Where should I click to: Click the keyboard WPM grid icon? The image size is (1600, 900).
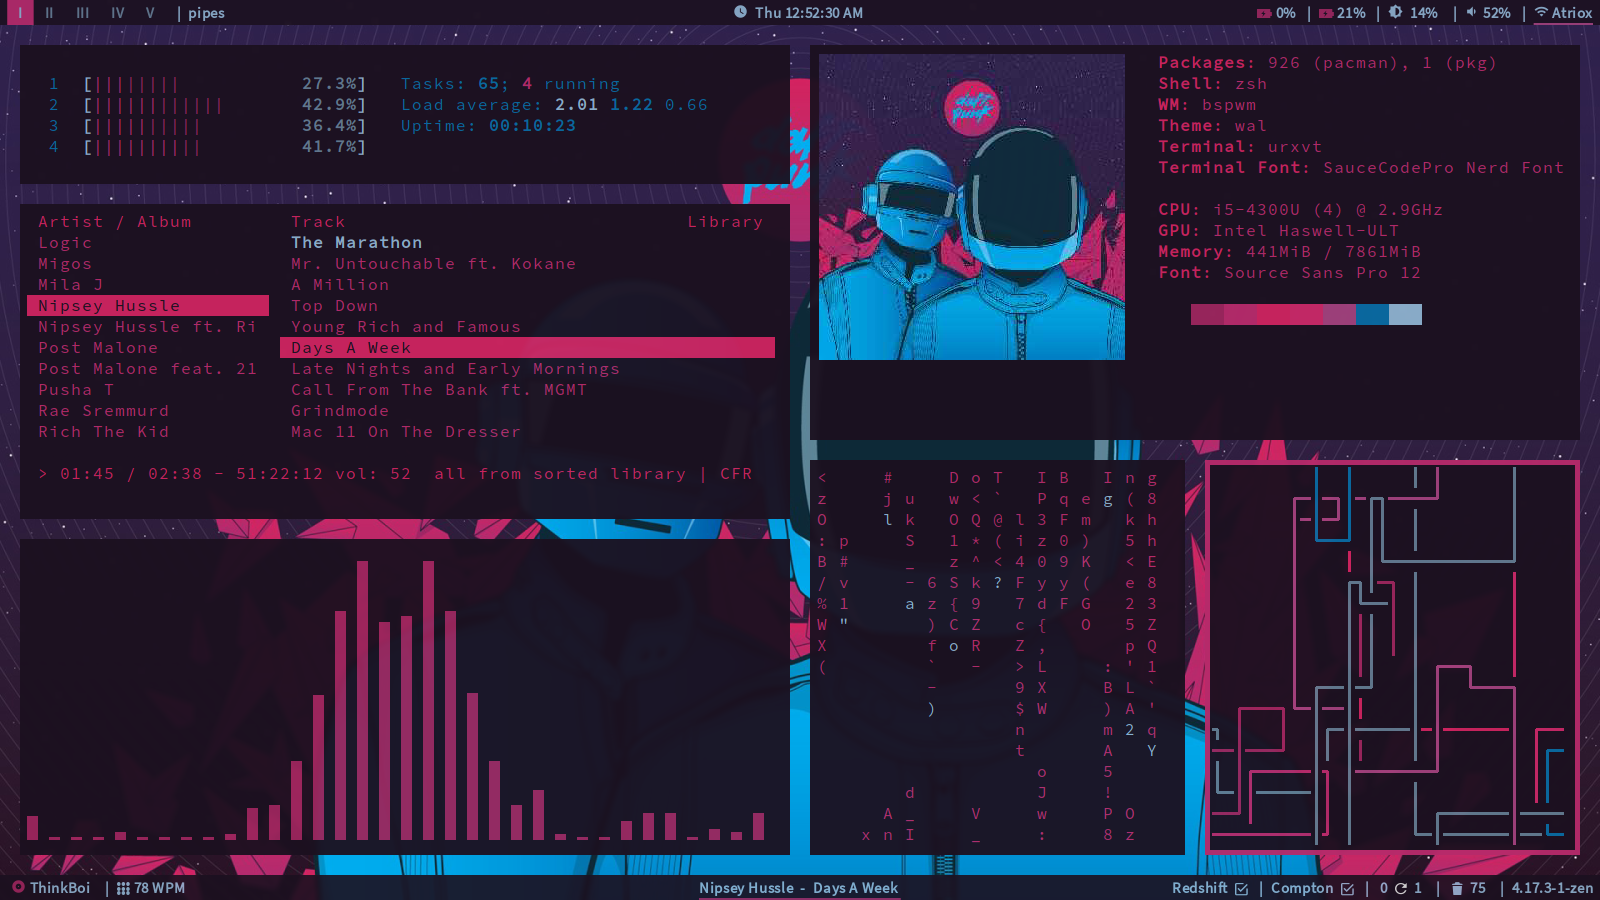[123, 888]
